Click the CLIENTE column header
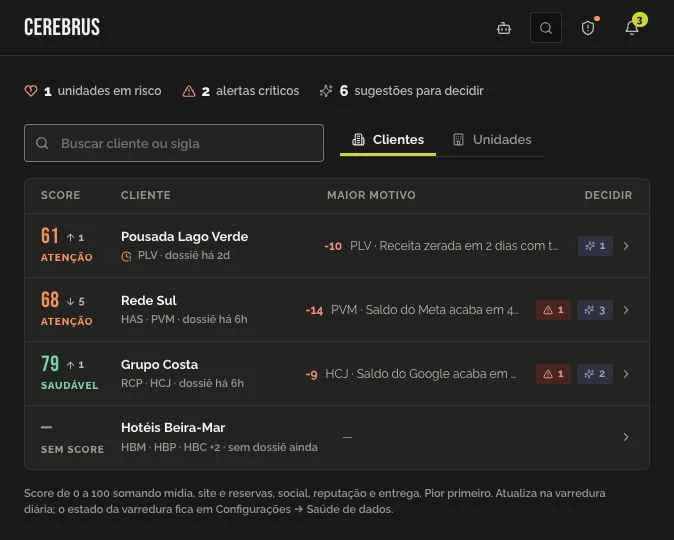Screen dimensions: 674x540 pyautogui.click(x=146, y=195)
